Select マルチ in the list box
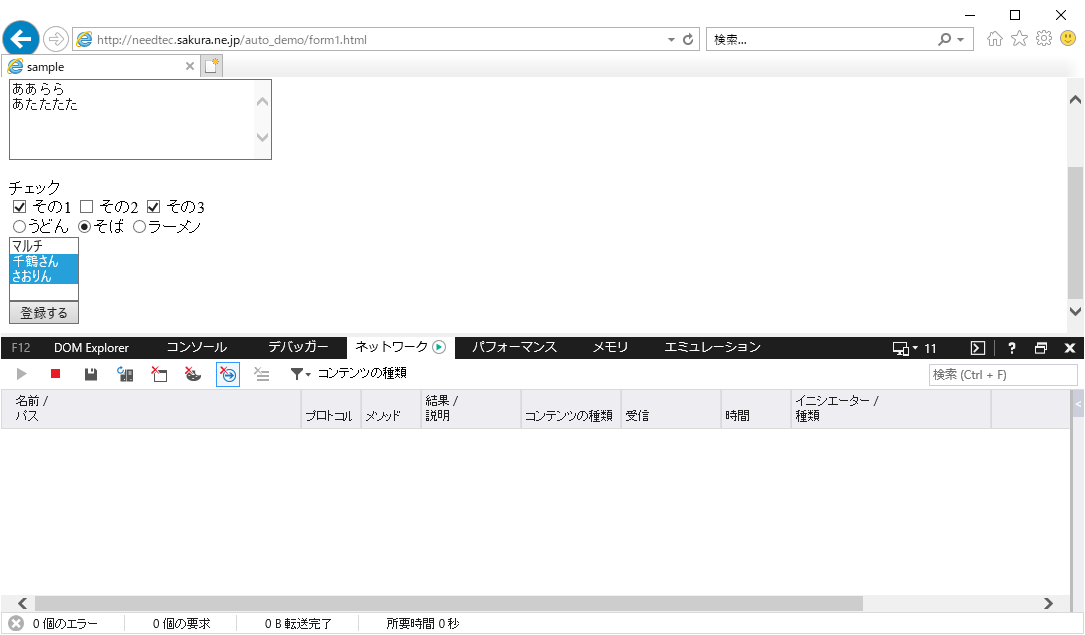This screenshot has width=1085, height=635. point(44,246)
